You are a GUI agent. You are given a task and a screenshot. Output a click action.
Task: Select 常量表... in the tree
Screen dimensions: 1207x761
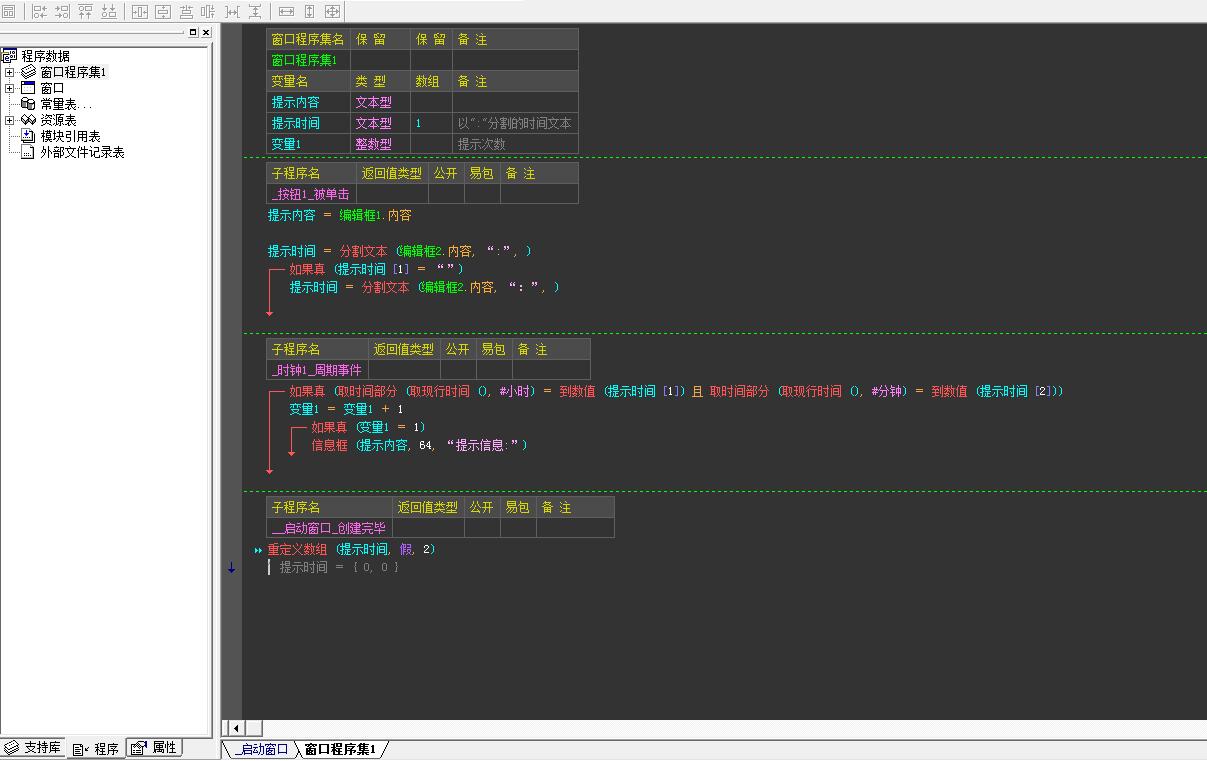click(66, 104)
